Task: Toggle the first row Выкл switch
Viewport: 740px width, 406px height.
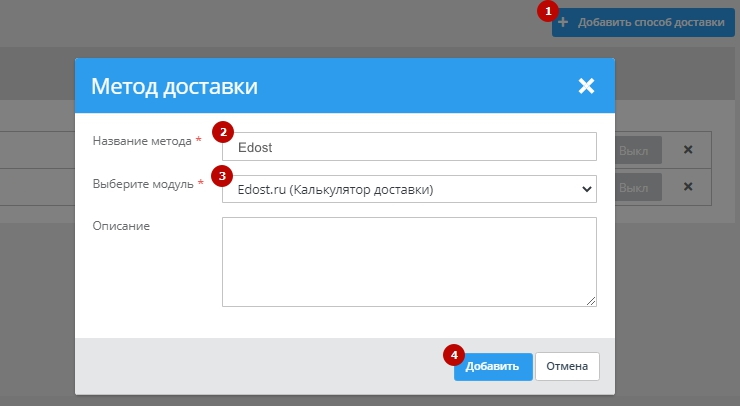Action: 633,150
